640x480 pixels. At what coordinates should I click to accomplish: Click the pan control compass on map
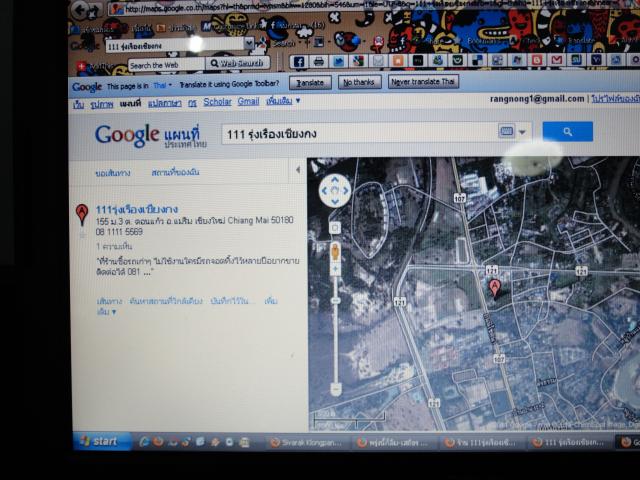pyautogui.click(x=334, y=190)
